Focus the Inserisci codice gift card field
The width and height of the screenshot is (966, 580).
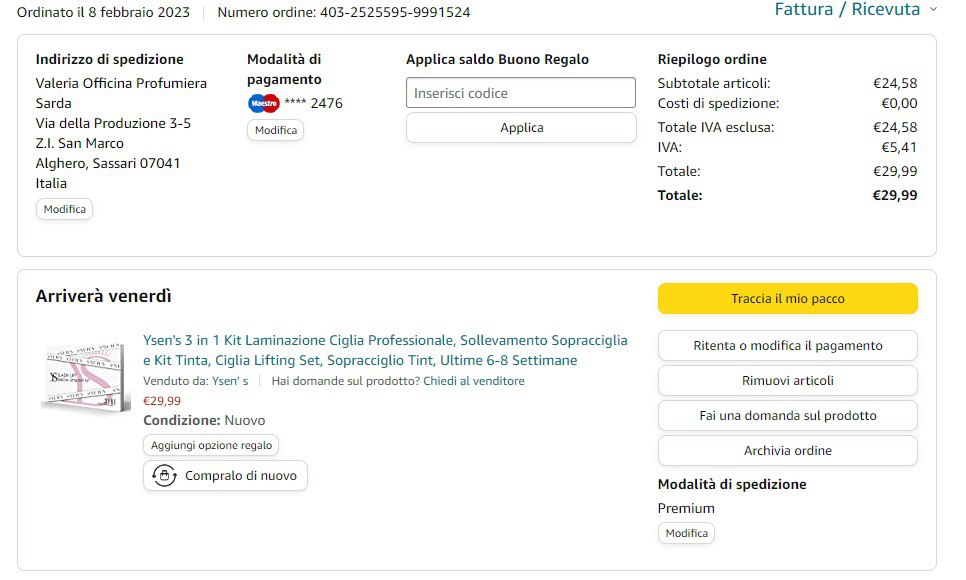(520, 93)
